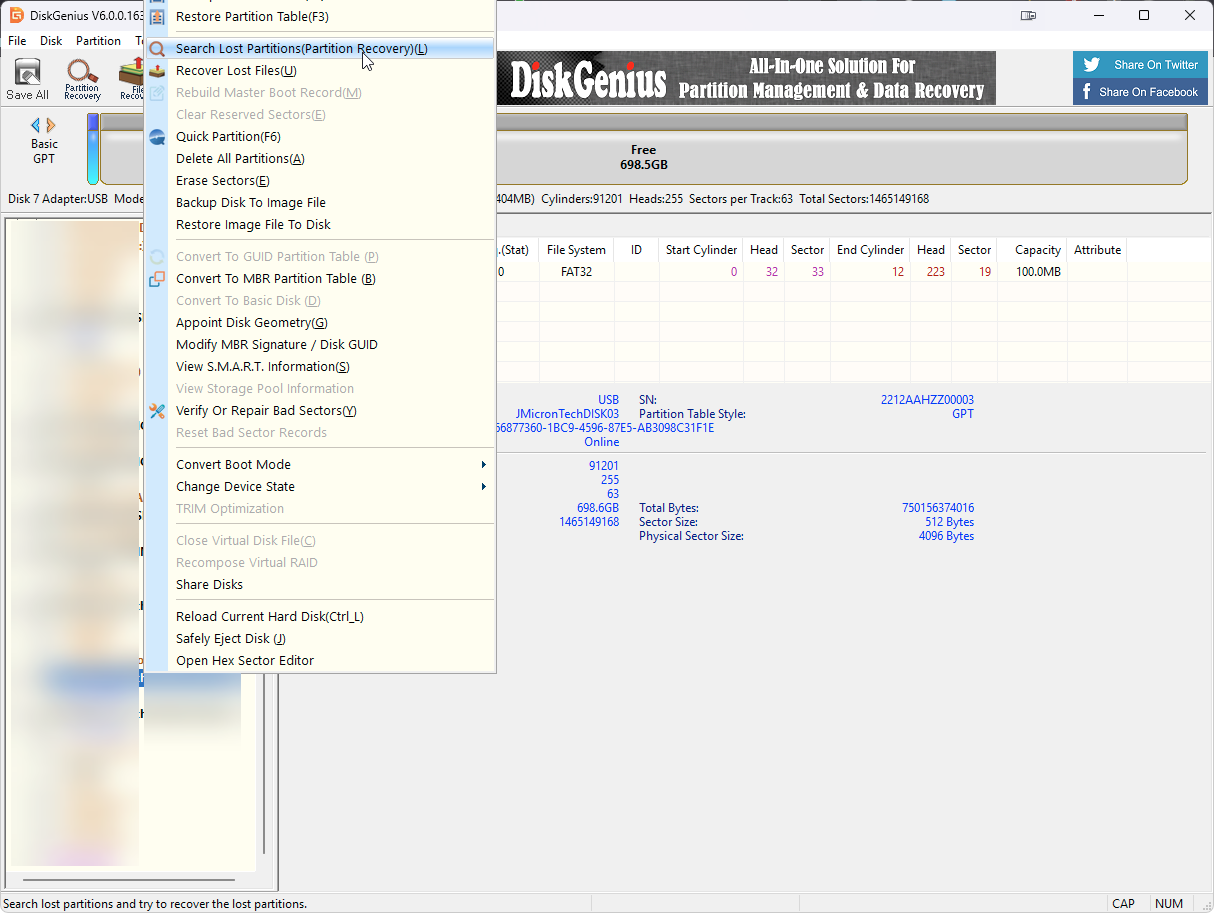Screen dimensions: 1214x913
Task: Click the DiskGenius logo in title bar
Action: (x=17, y=15)
